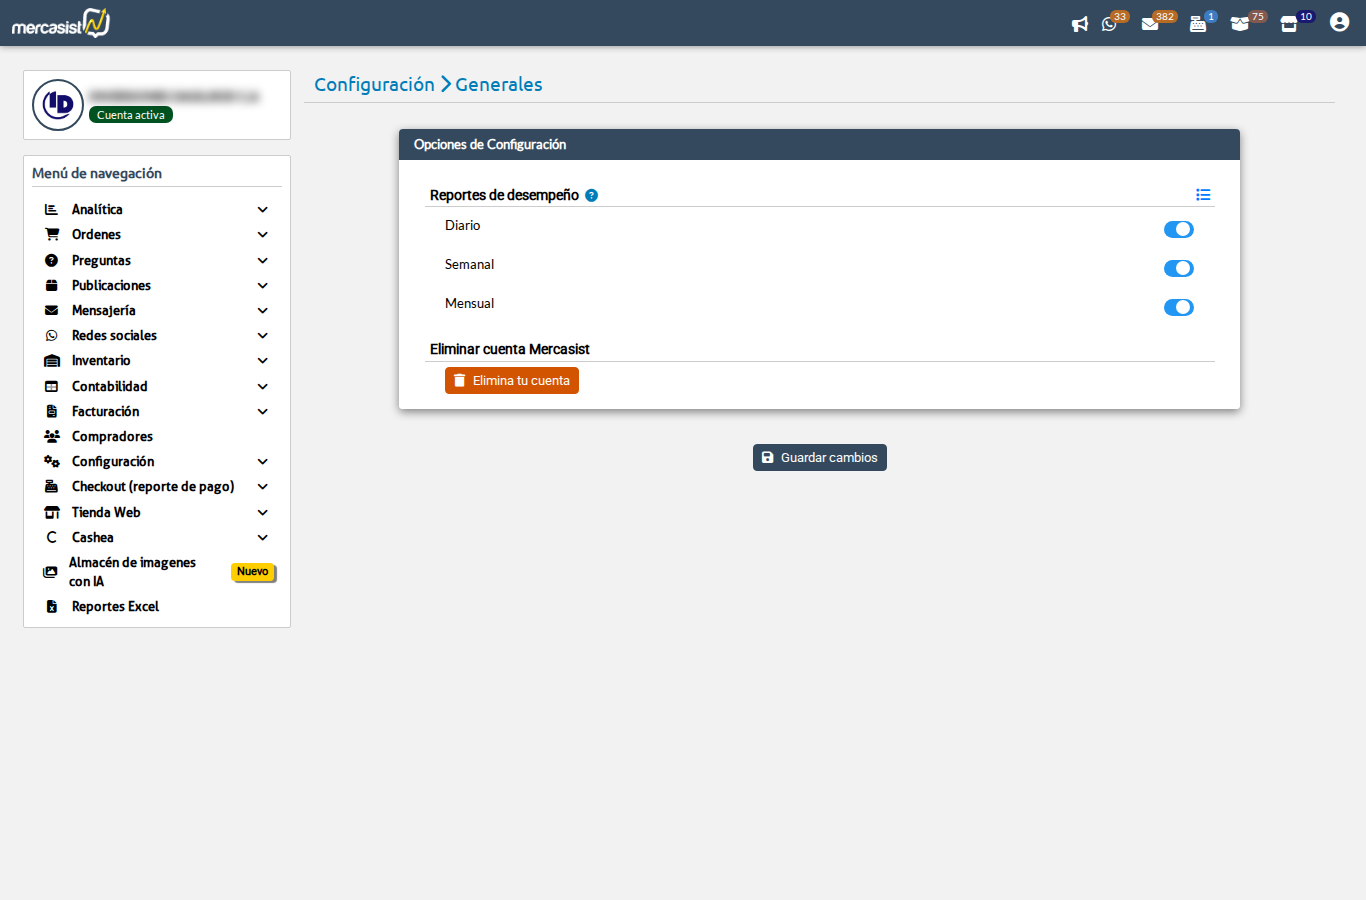Viewport: 1366px width, 900px height.
Task: Click the list icon in Reportes de desempeño
Action: pos(1203,195)
